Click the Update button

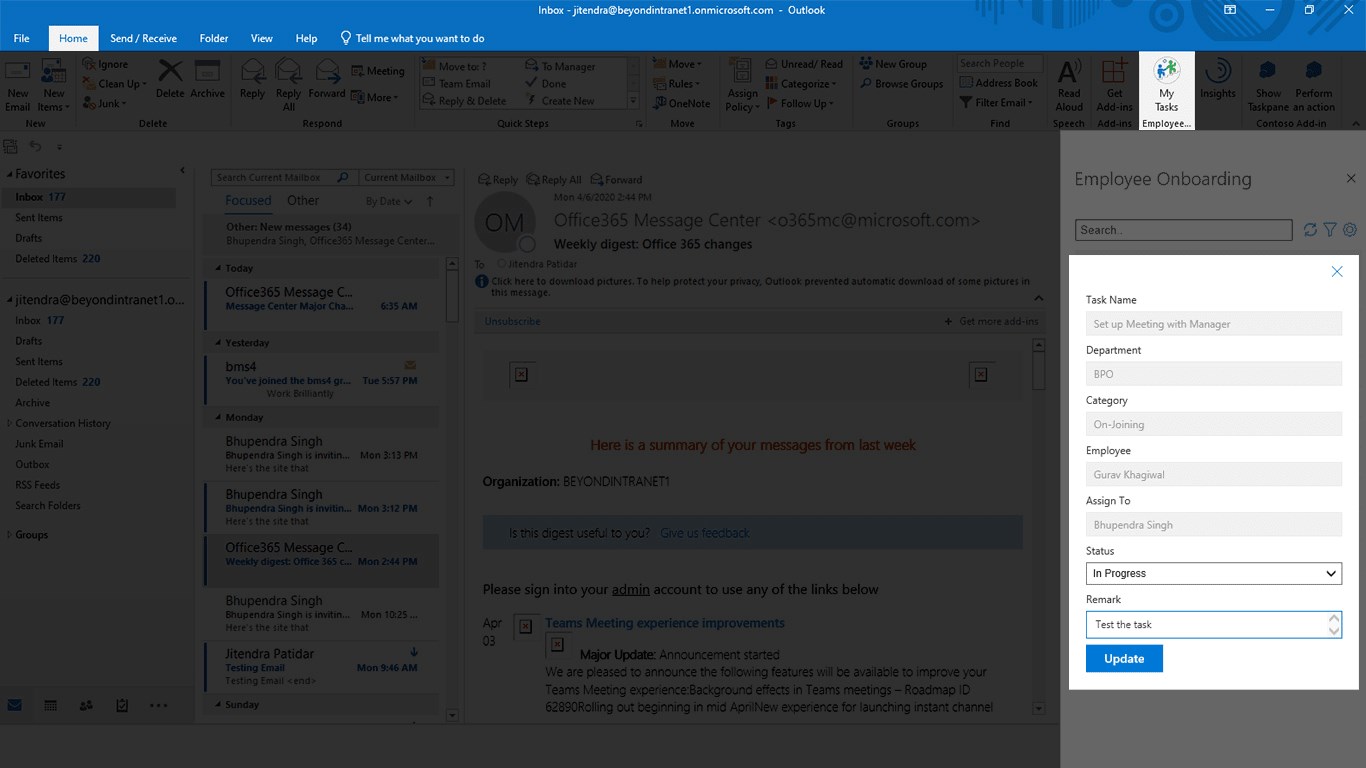pyautogui.click(x=1124, y=658)
